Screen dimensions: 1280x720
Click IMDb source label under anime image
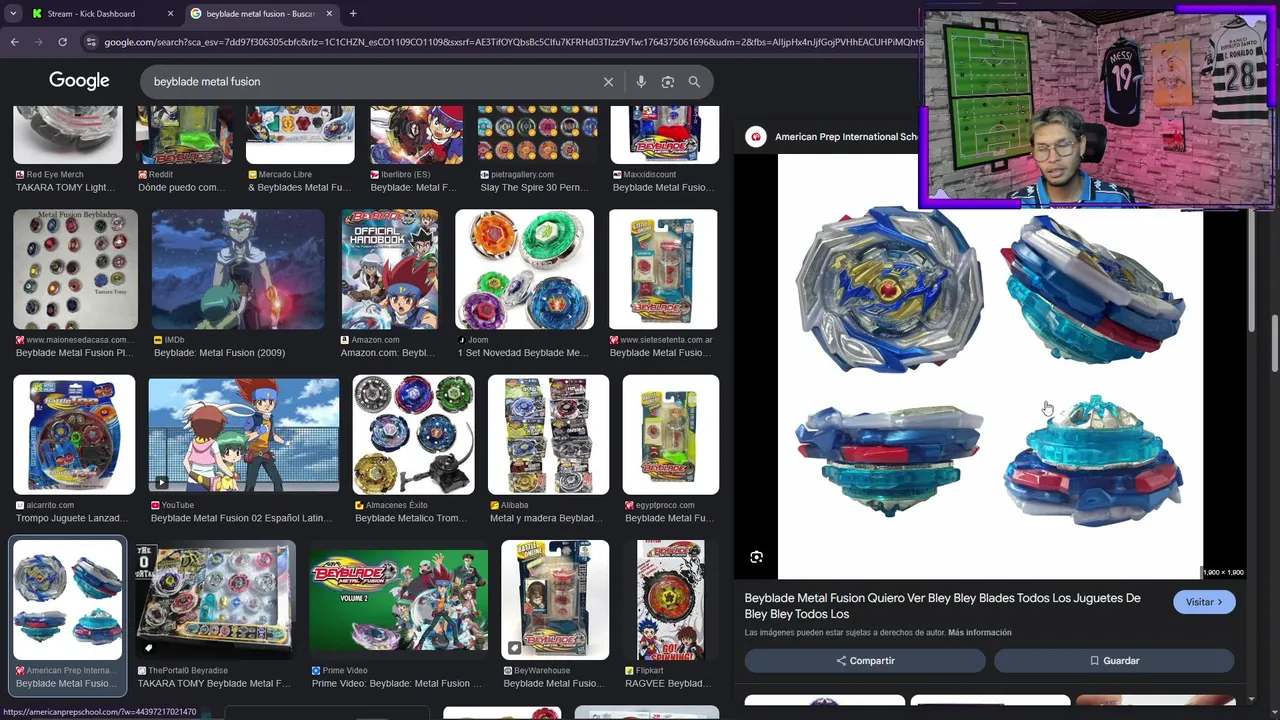click(174, 340)
